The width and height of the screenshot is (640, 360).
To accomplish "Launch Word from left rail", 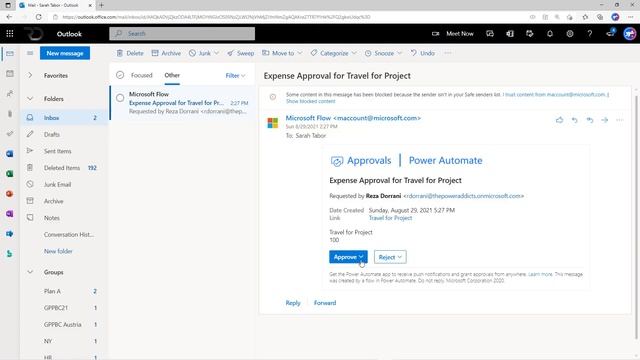I will [10, 153].
